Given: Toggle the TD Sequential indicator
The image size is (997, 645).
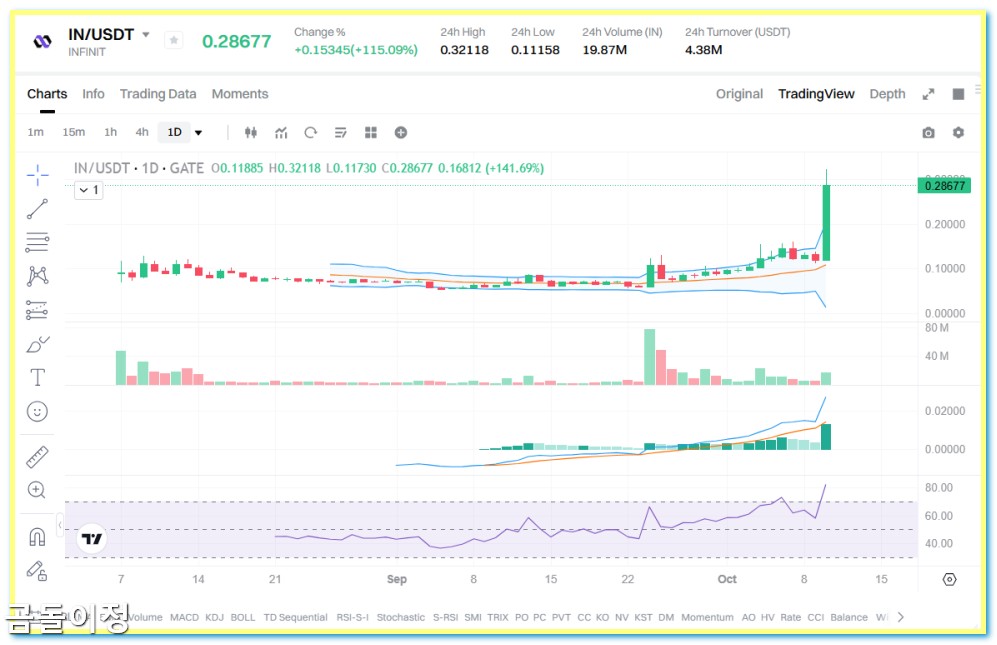Looking at the screenshot, I should pos(296,617).
